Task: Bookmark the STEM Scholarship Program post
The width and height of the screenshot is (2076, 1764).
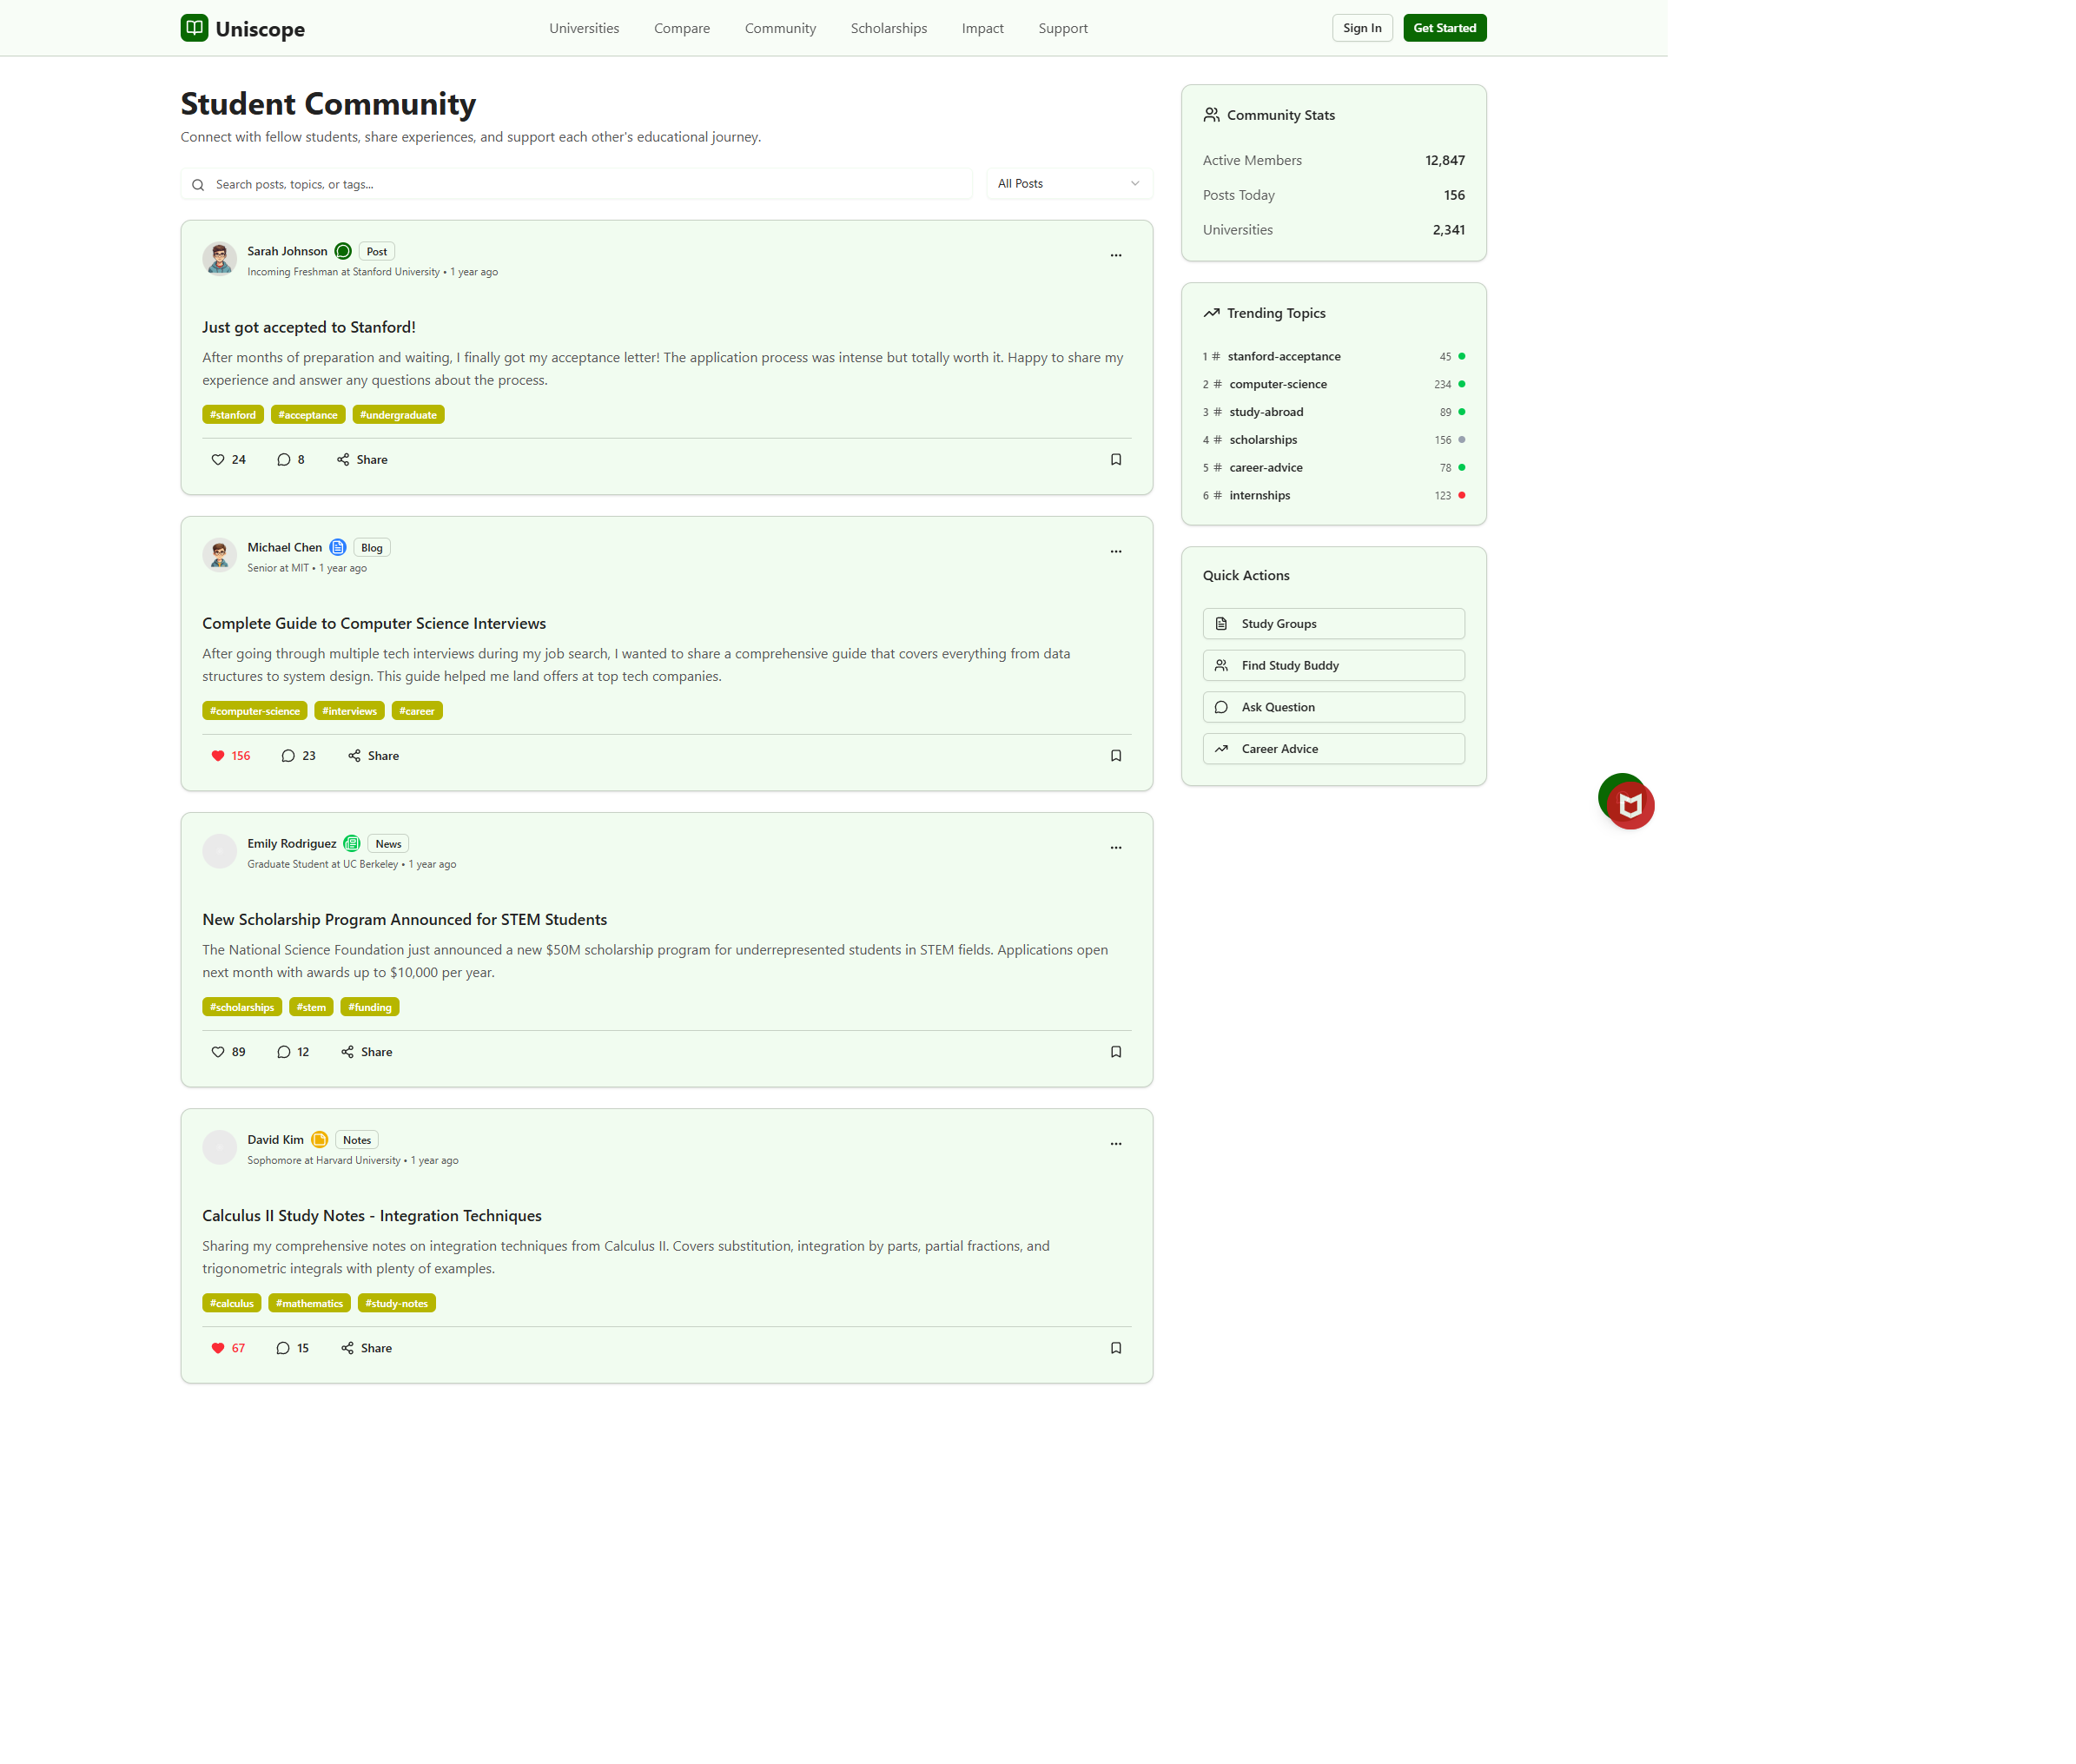Action: [1116, 1052]
